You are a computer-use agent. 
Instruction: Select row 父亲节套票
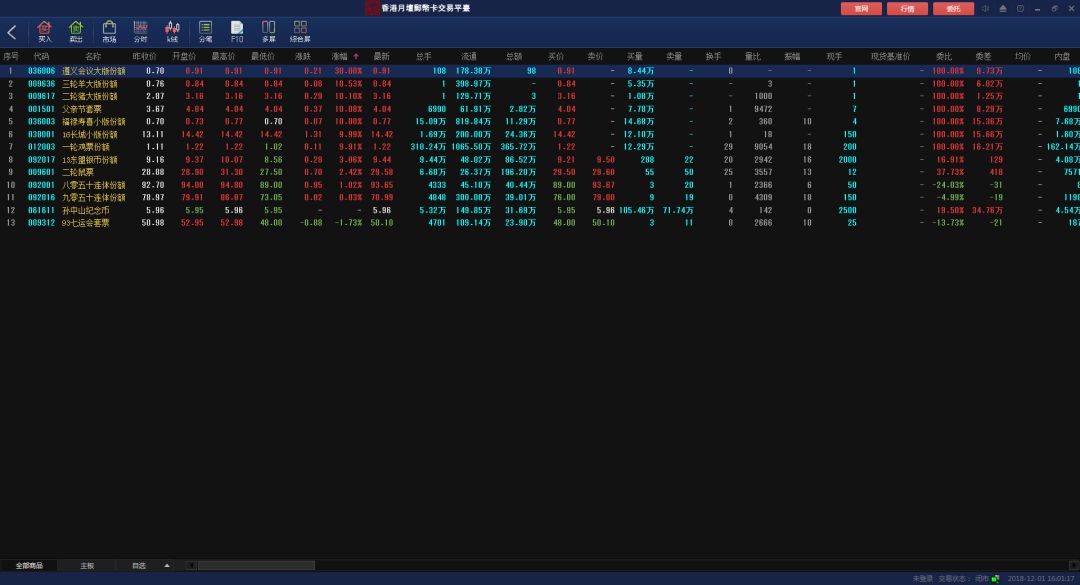click(x=540, y=109)
